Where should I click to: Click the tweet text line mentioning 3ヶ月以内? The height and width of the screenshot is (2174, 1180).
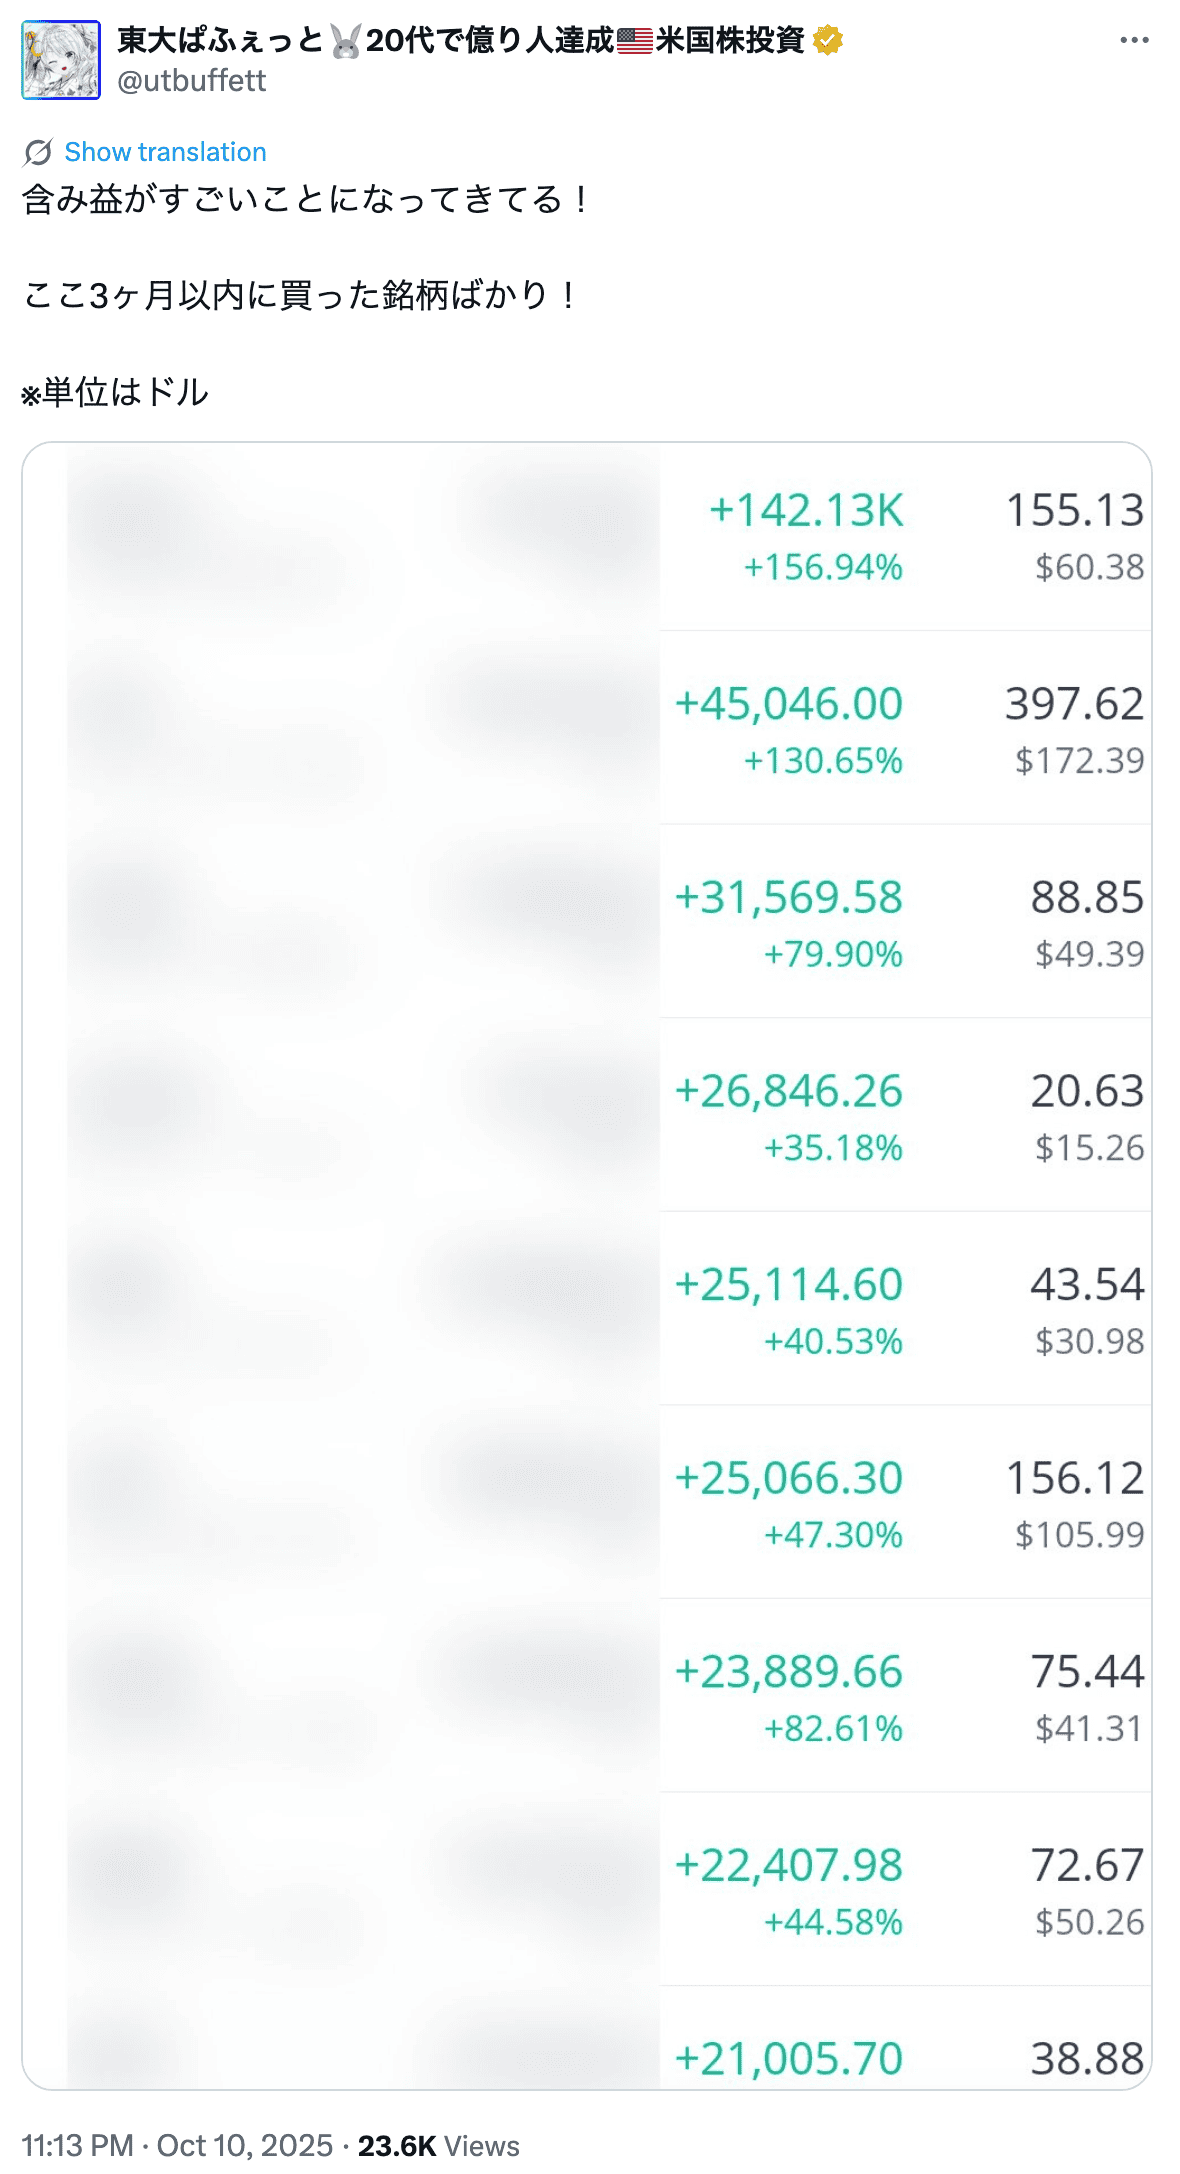pyautogui.click(x=300, y=296)
